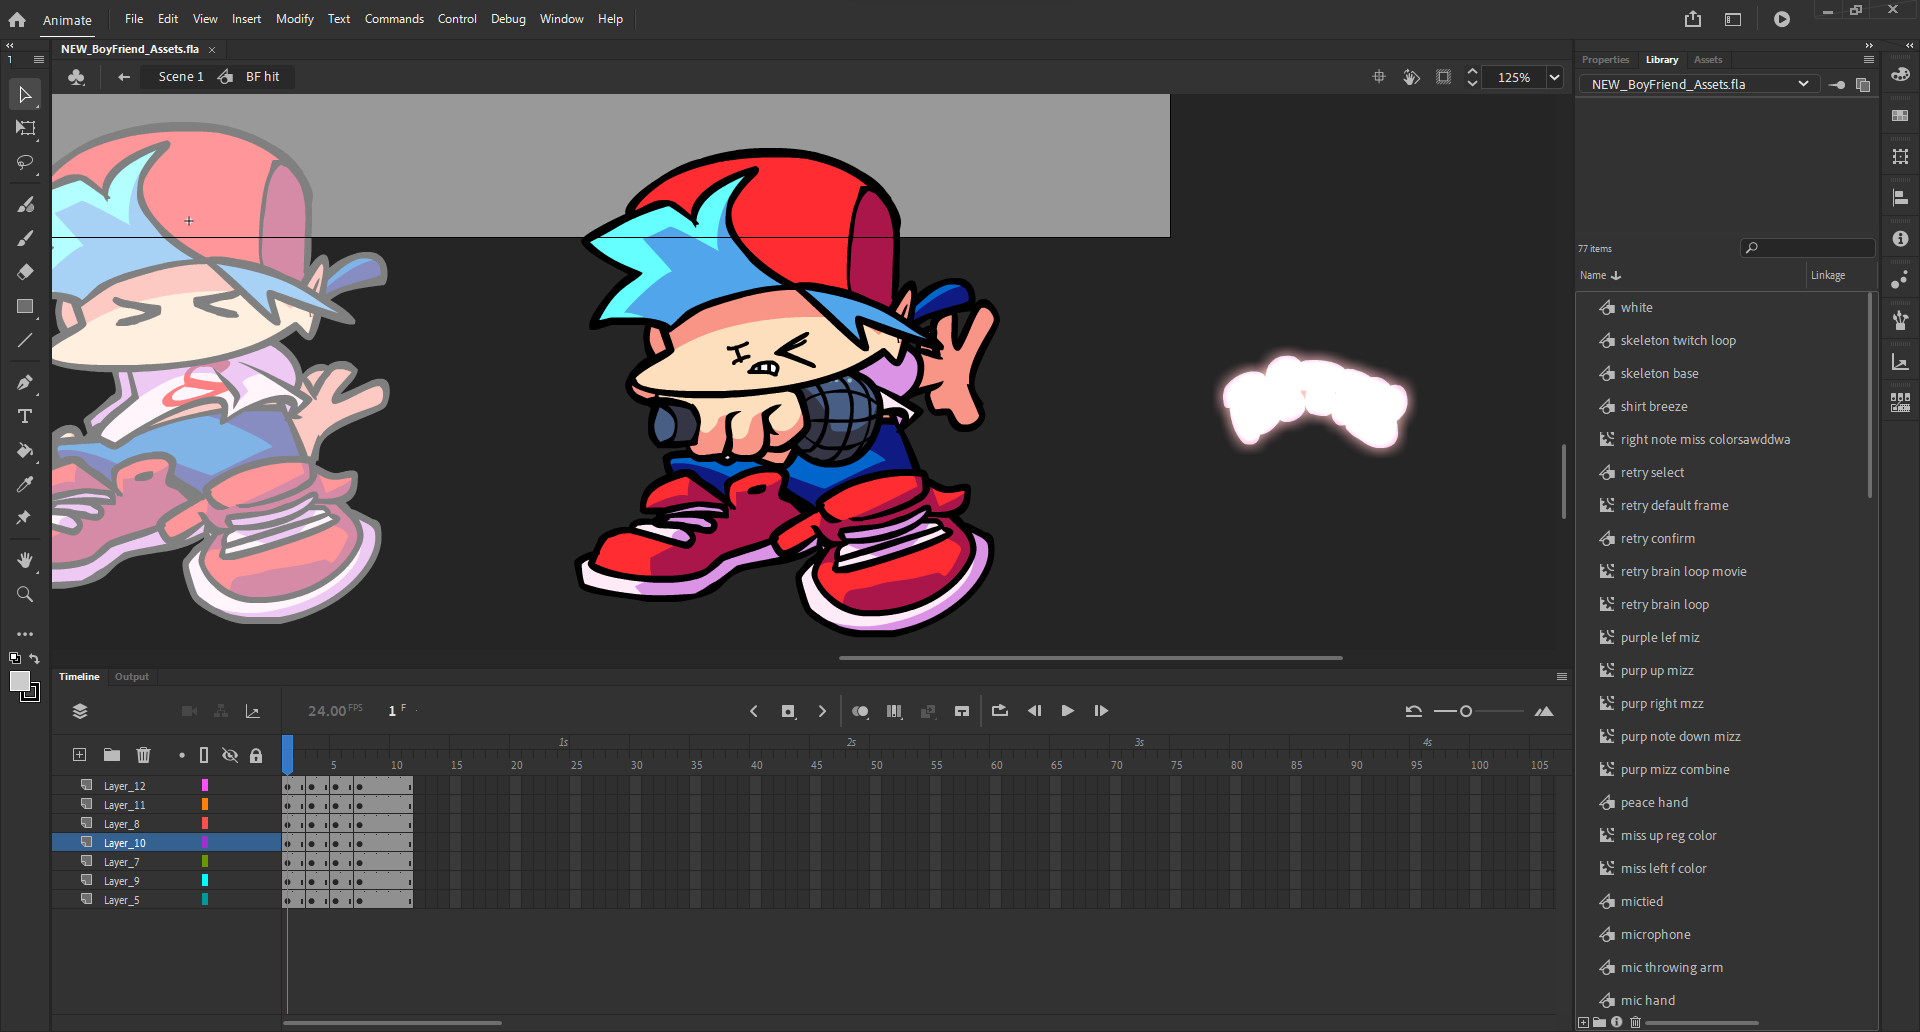Toggle visibility for Layer_10
The height and width of the screenshot is (1032, 1920).
pos(230,842)
